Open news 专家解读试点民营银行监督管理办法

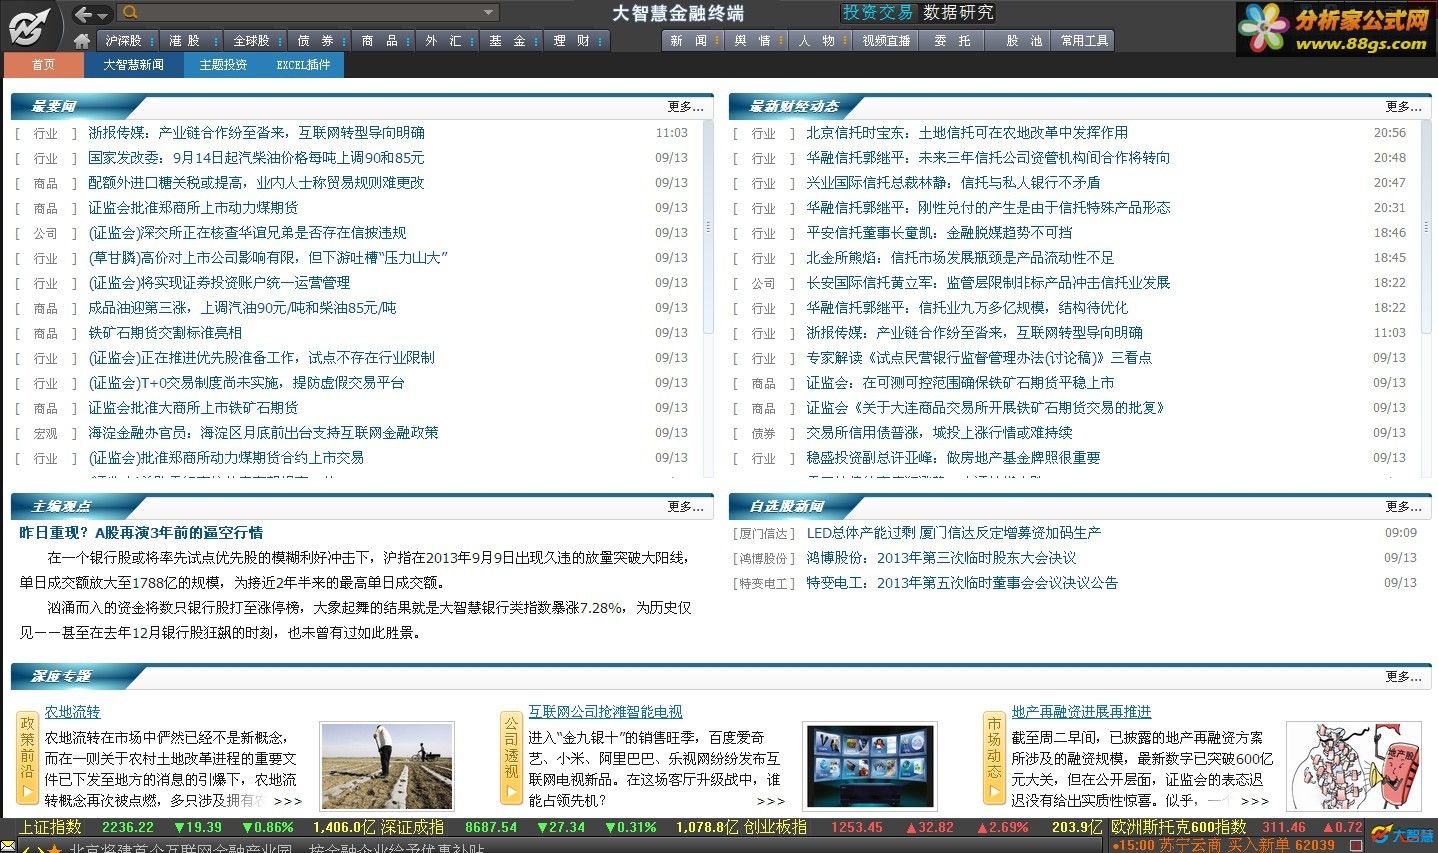click(979, 357)
